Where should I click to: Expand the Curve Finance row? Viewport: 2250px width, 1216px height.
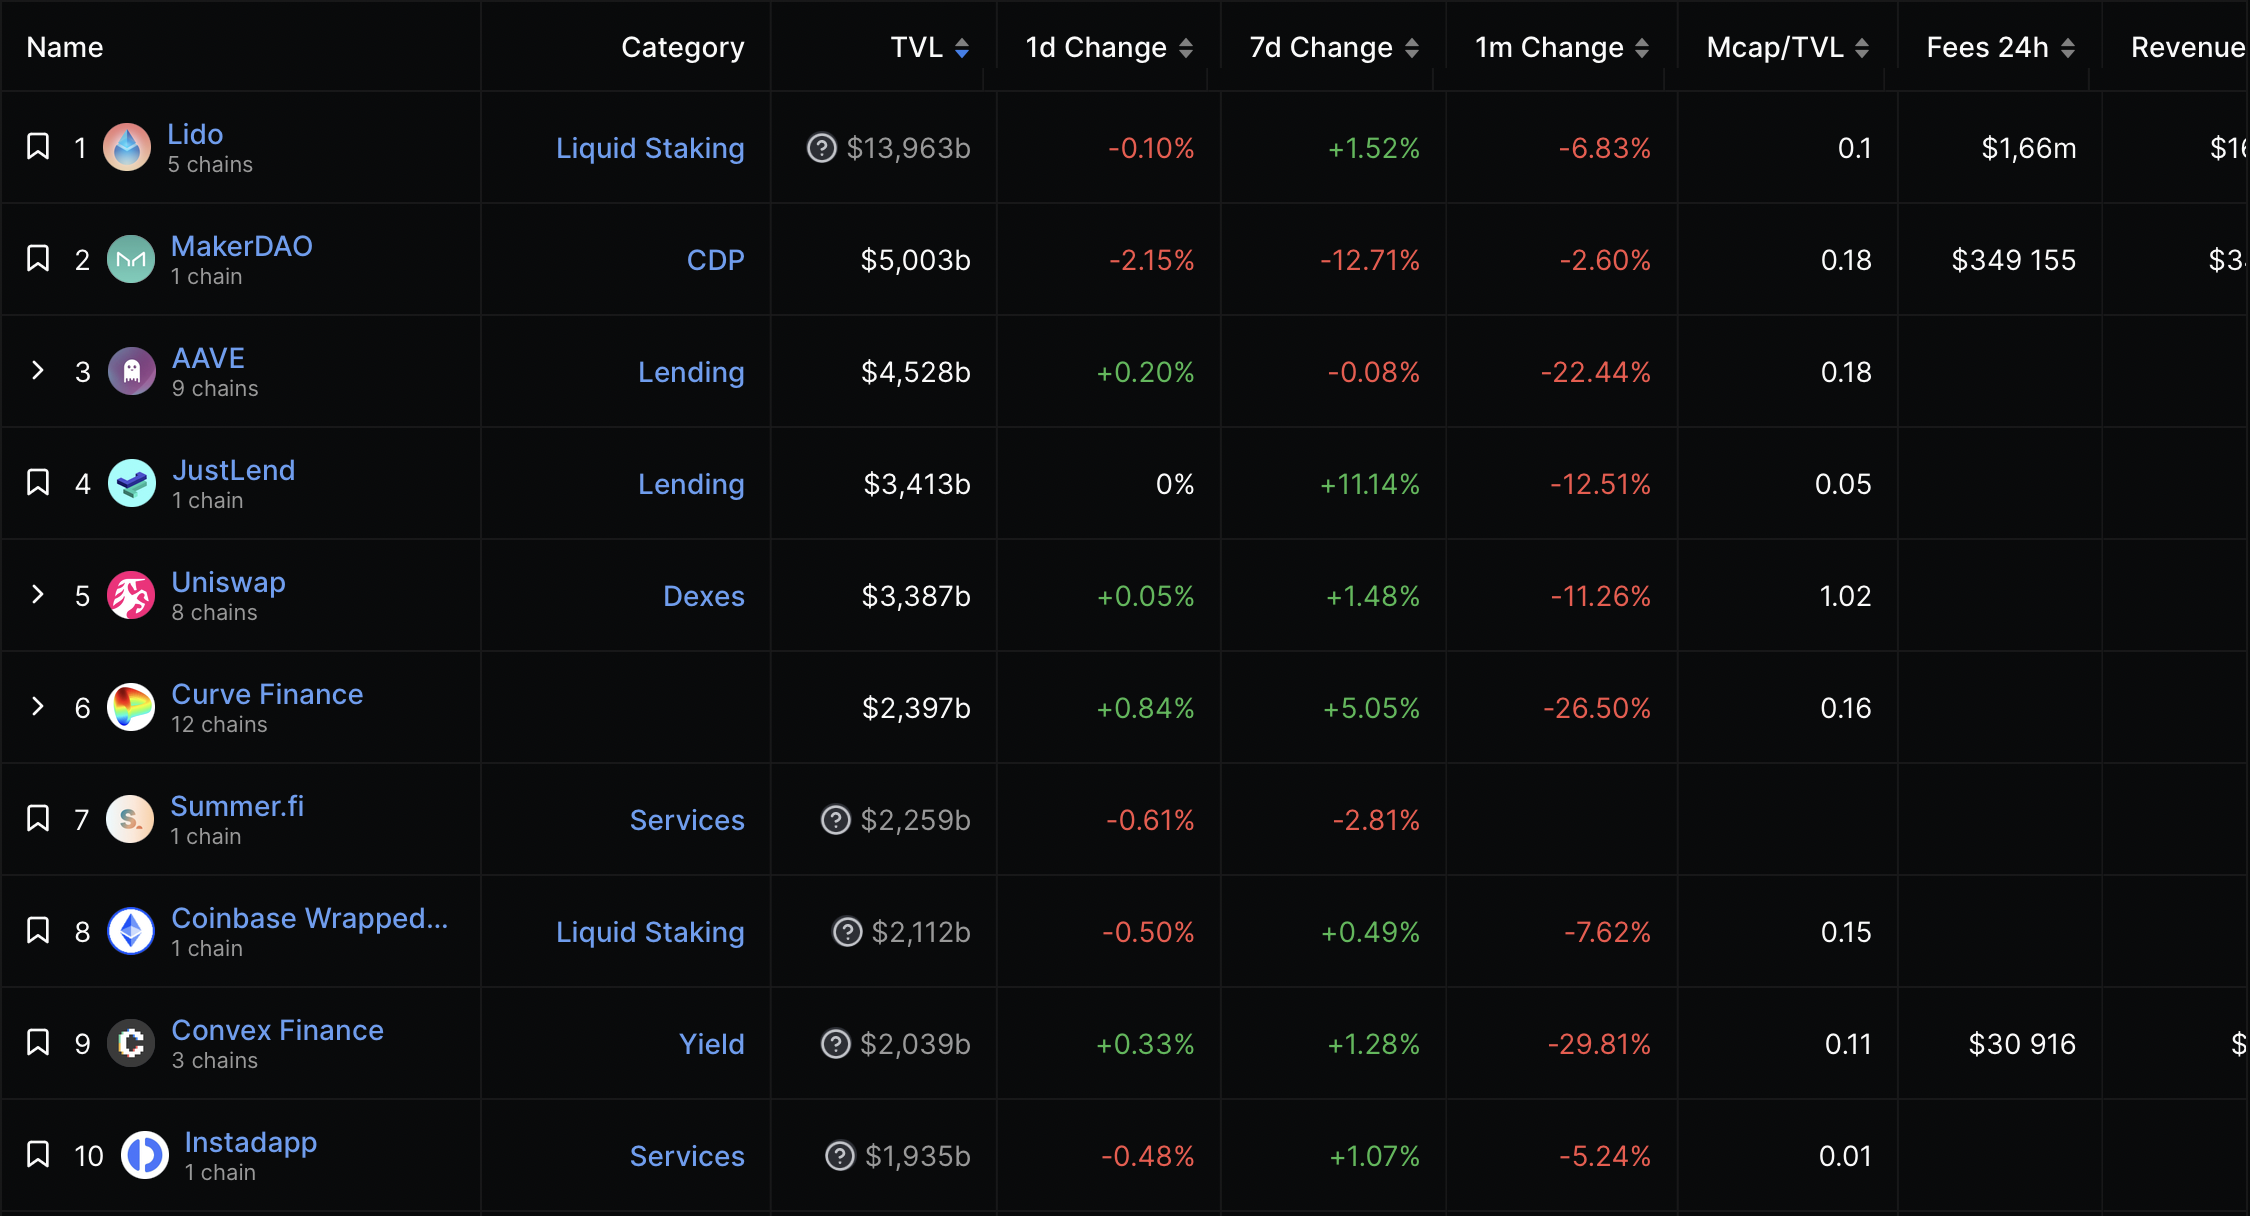[x=38, y=707]
